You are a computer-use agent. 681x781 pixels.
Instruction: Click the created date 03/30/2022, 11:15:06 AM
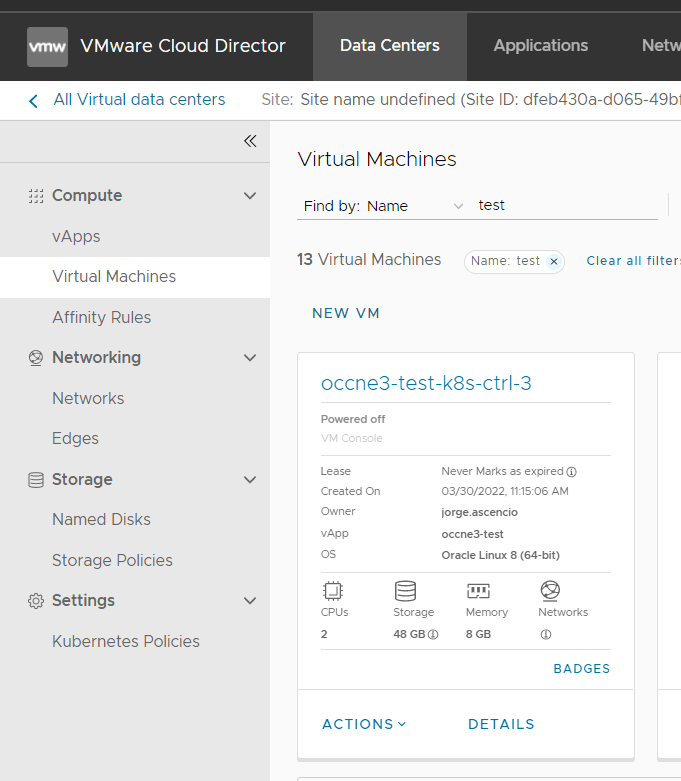click(x=505, y=492)
